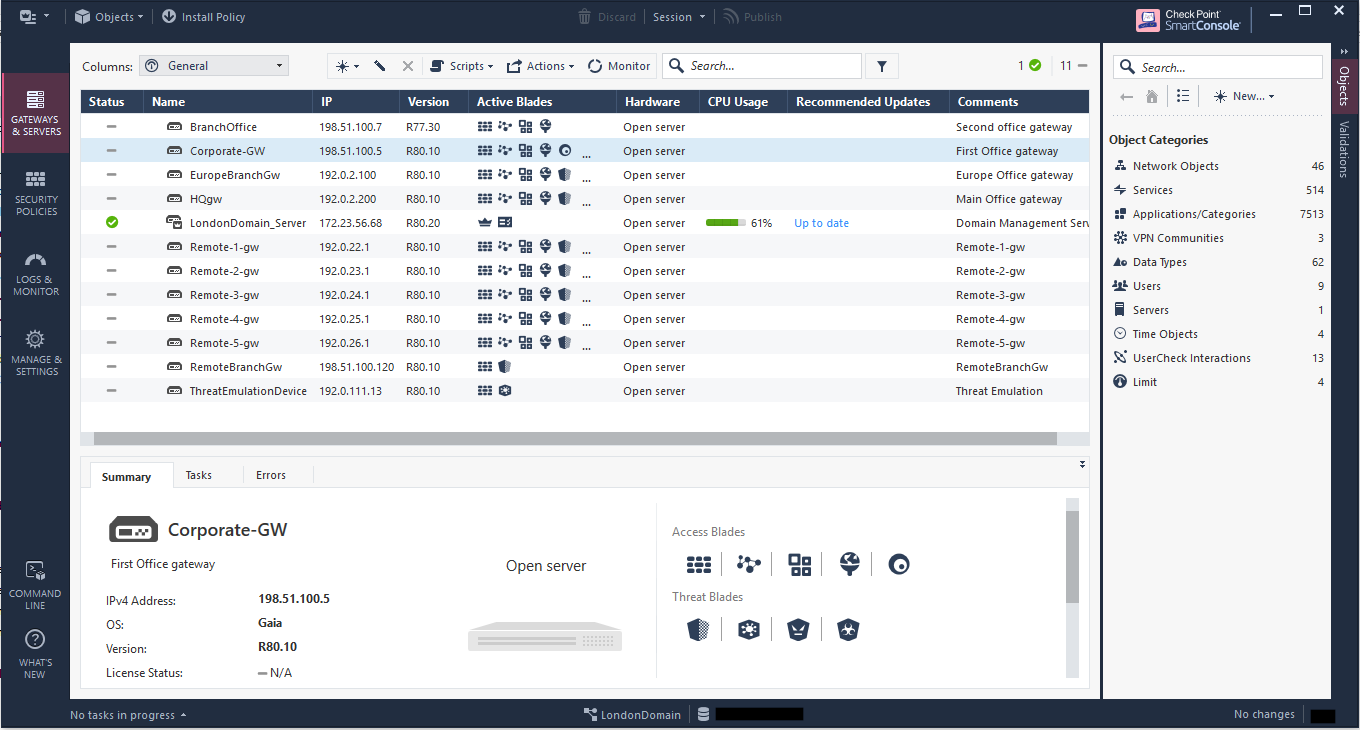Select the ThreatEmulationDevice row
This screenshot has height=730, width=1360.
tap(585, 391)
